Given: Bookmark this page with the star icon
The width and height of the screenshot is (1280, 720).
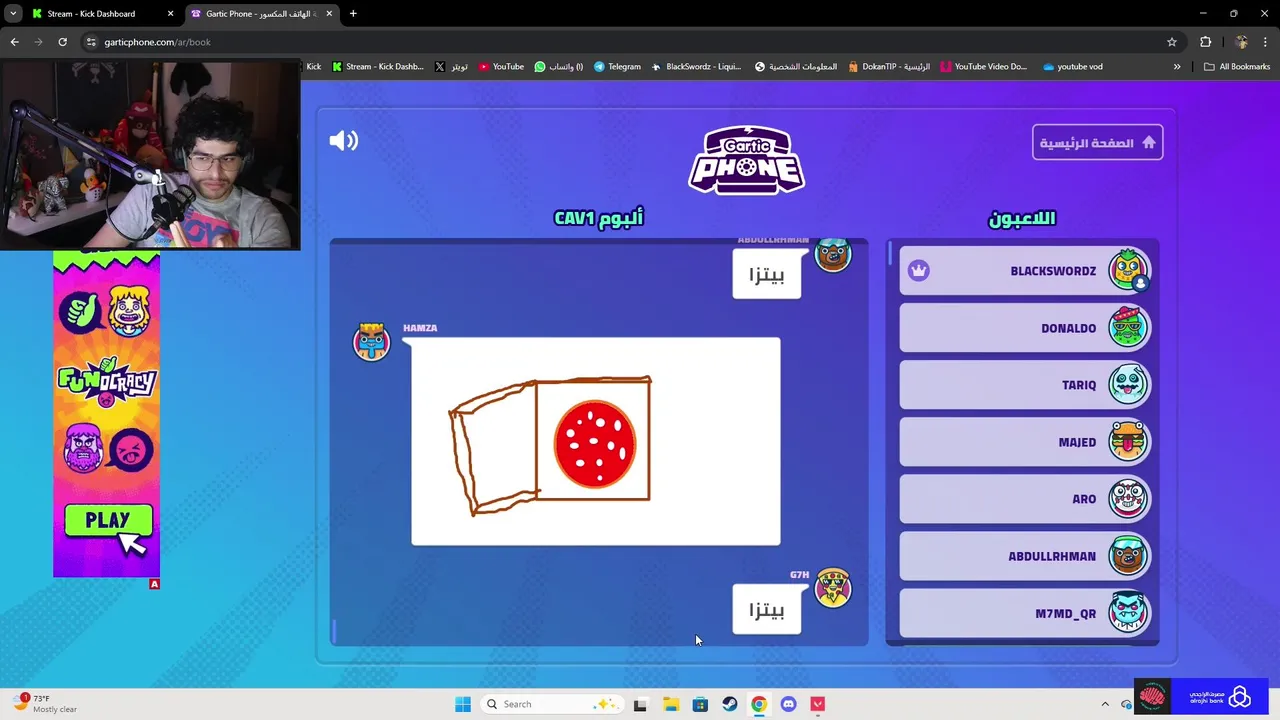Looking at the screenshot, I should [x=1172, y=42].
